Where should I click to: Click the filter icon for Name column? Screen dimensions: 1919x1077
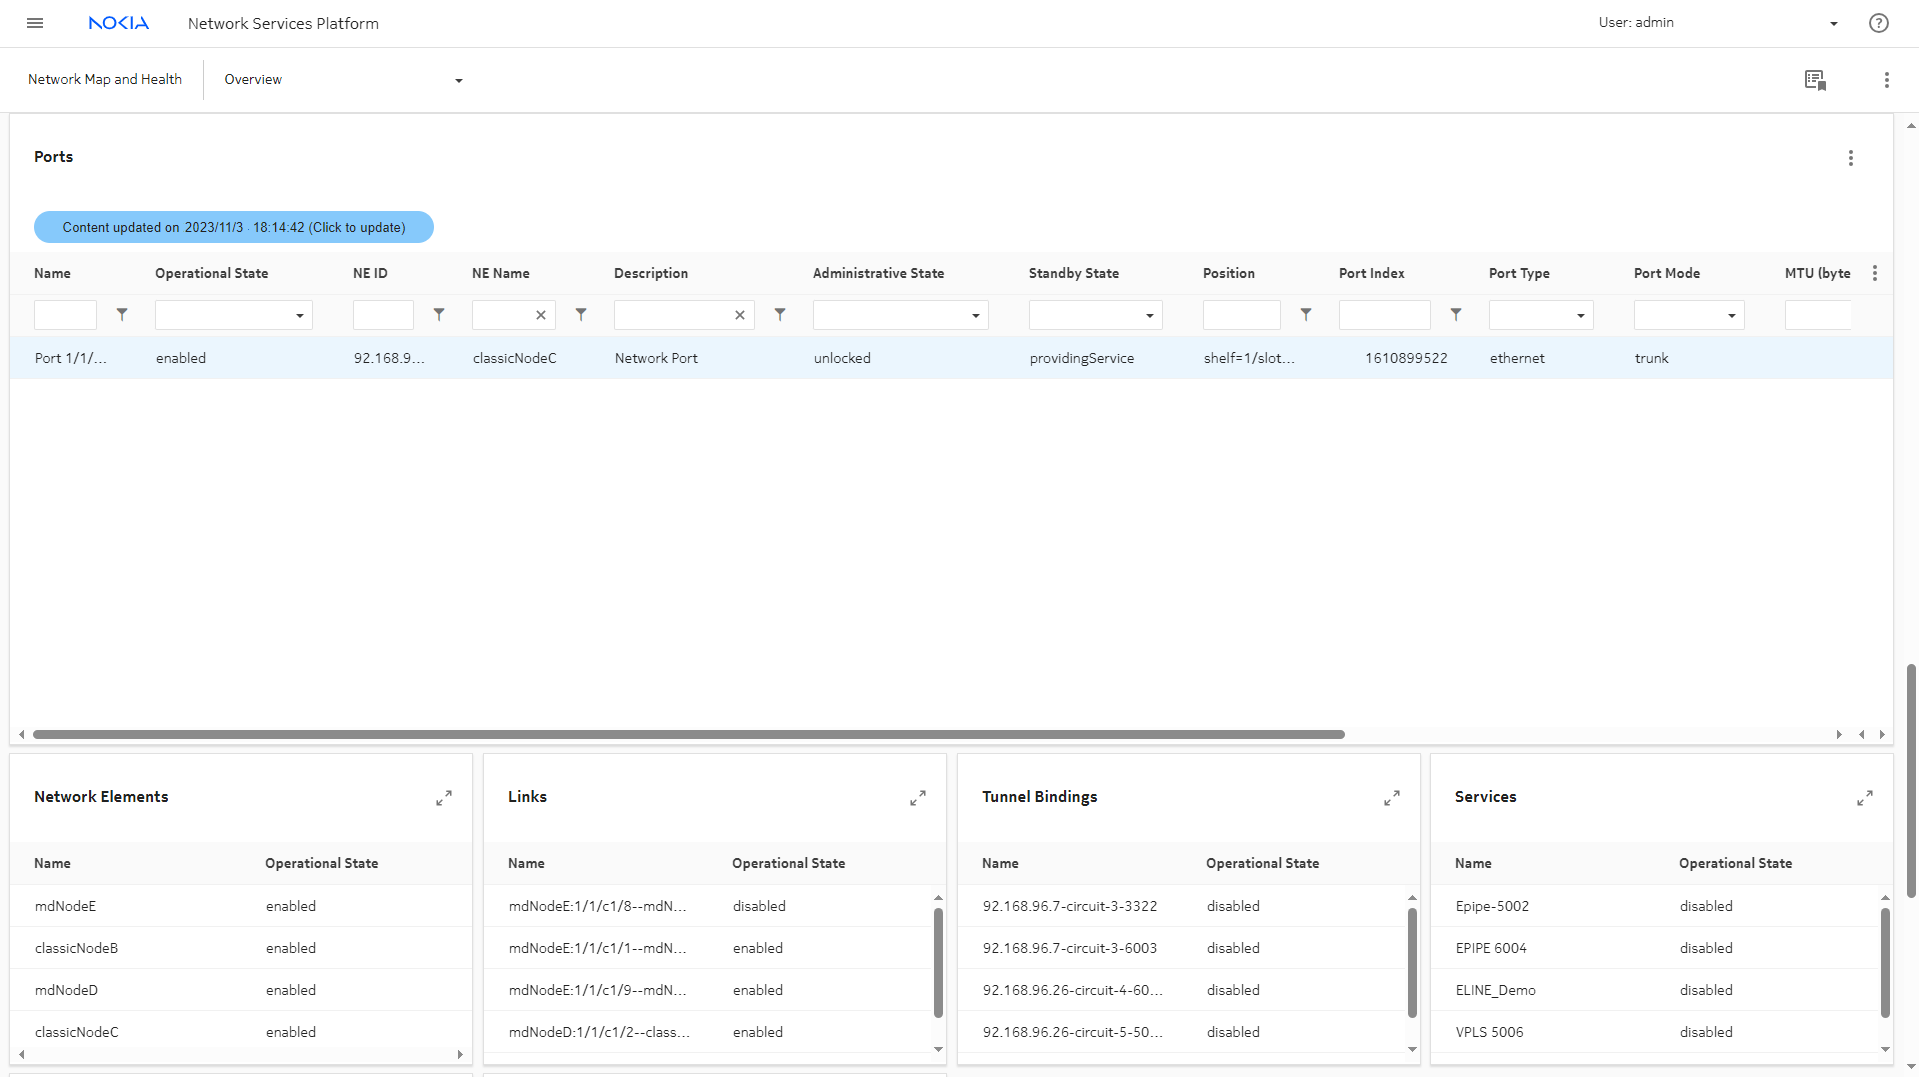pyautogui.click(x=122, y=315)
